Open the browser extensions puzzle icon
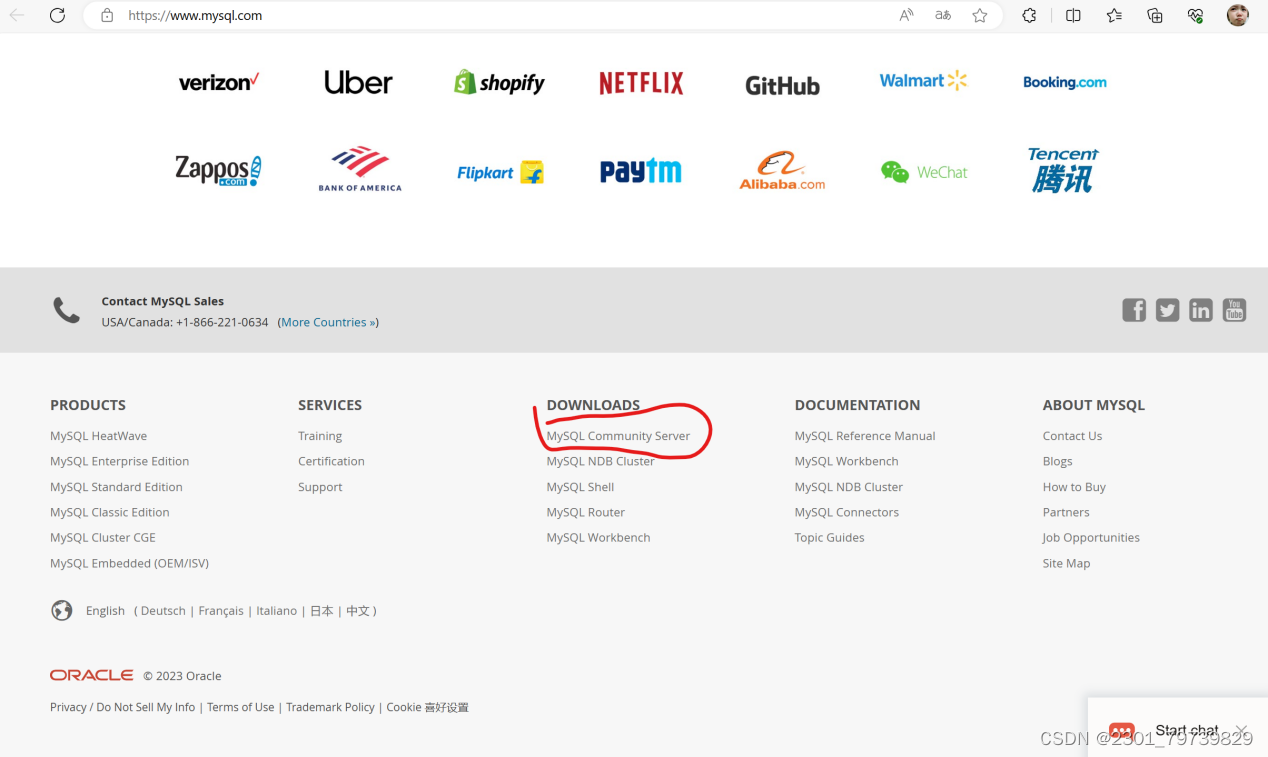The width and height of the screenshot is (1268, 757). pyautogui.click(x=1029, y=15)
